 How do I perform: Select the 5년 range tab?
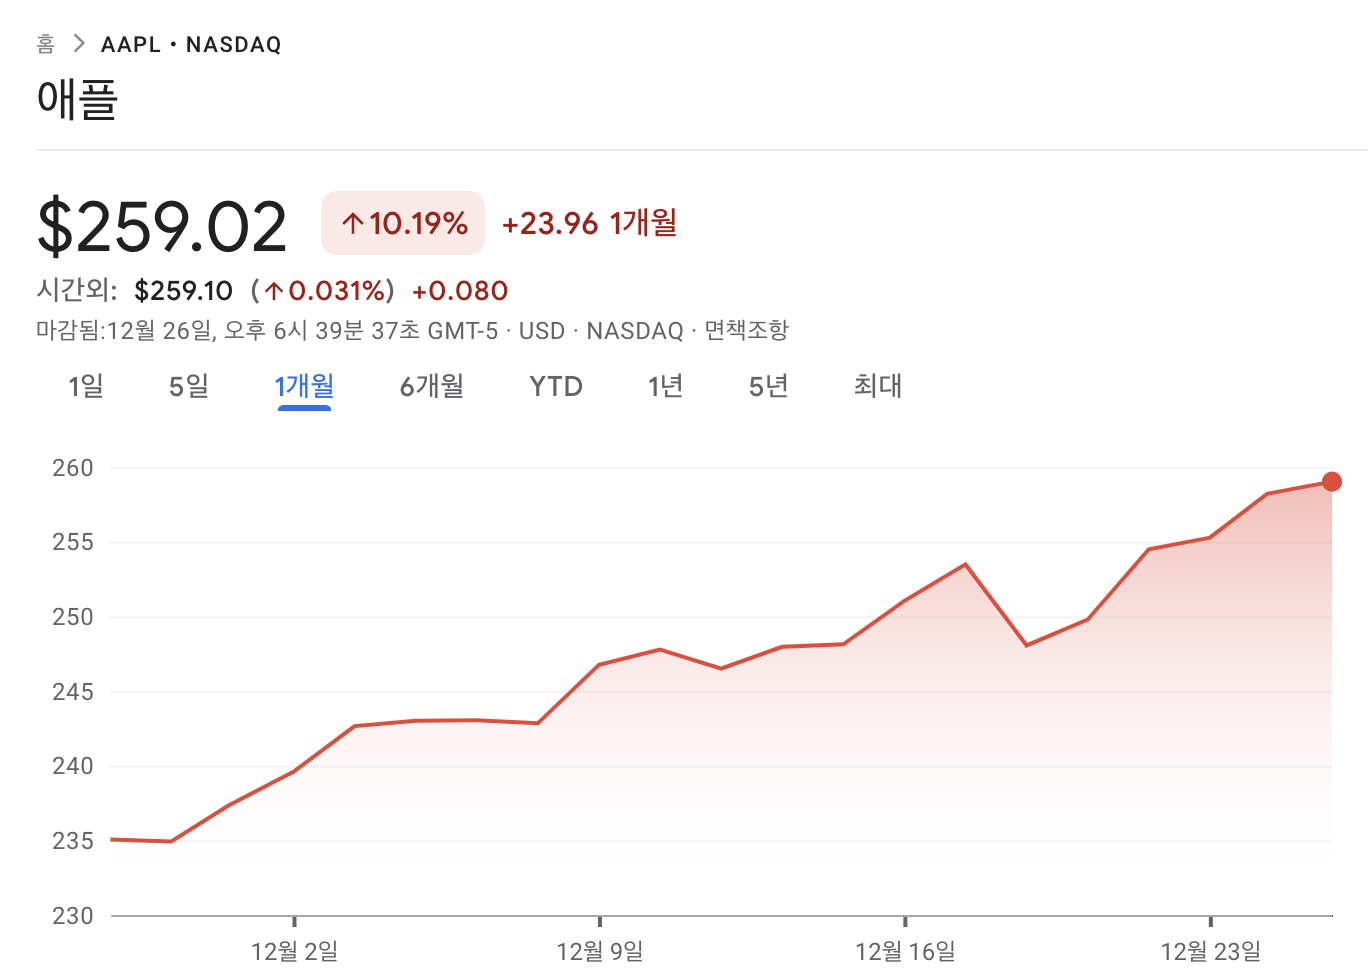pyautogui.click(x=769, y=386)
